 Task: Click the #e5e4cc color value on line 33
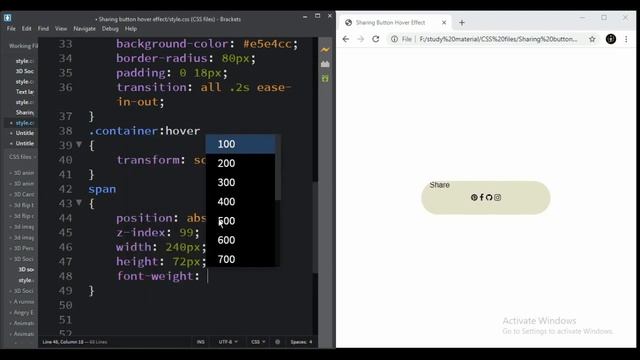tap(267, 44)
